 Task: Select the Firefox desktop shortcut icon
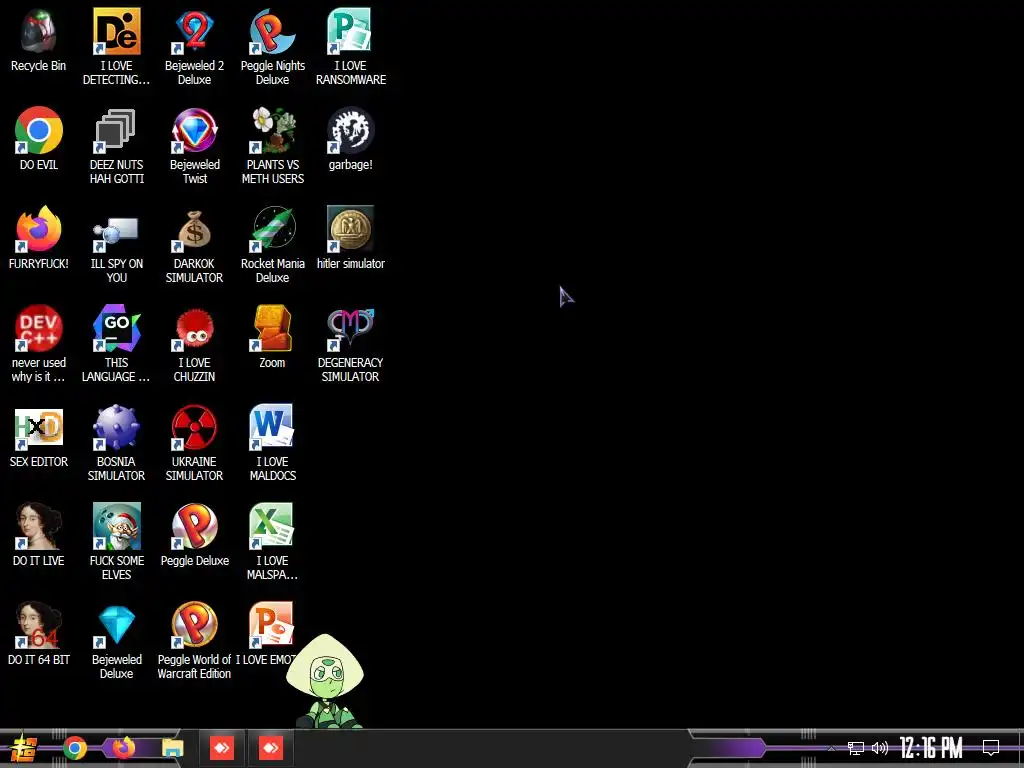39,229
